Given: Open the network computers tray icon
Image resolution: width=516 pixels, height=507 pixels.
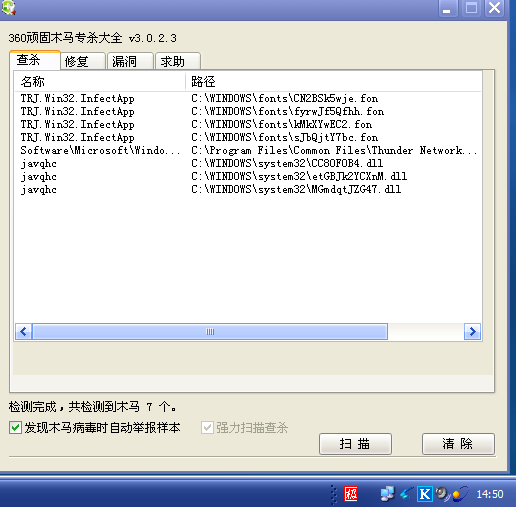Looking at the screenshot, I should (387, 494).
